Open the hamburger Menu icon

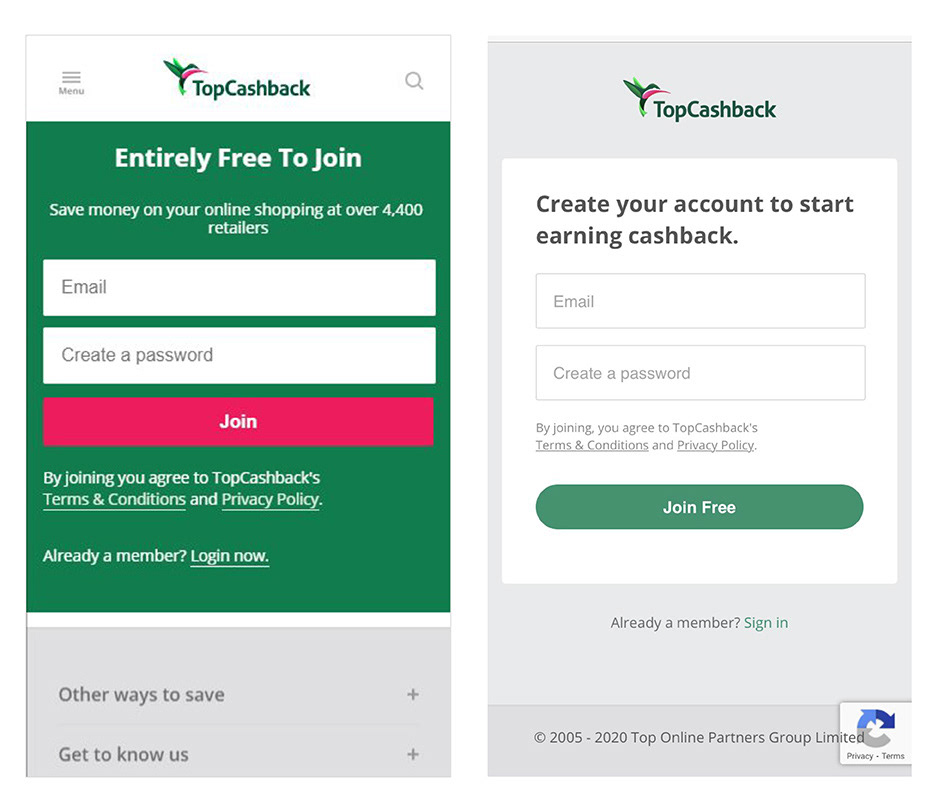71,83
